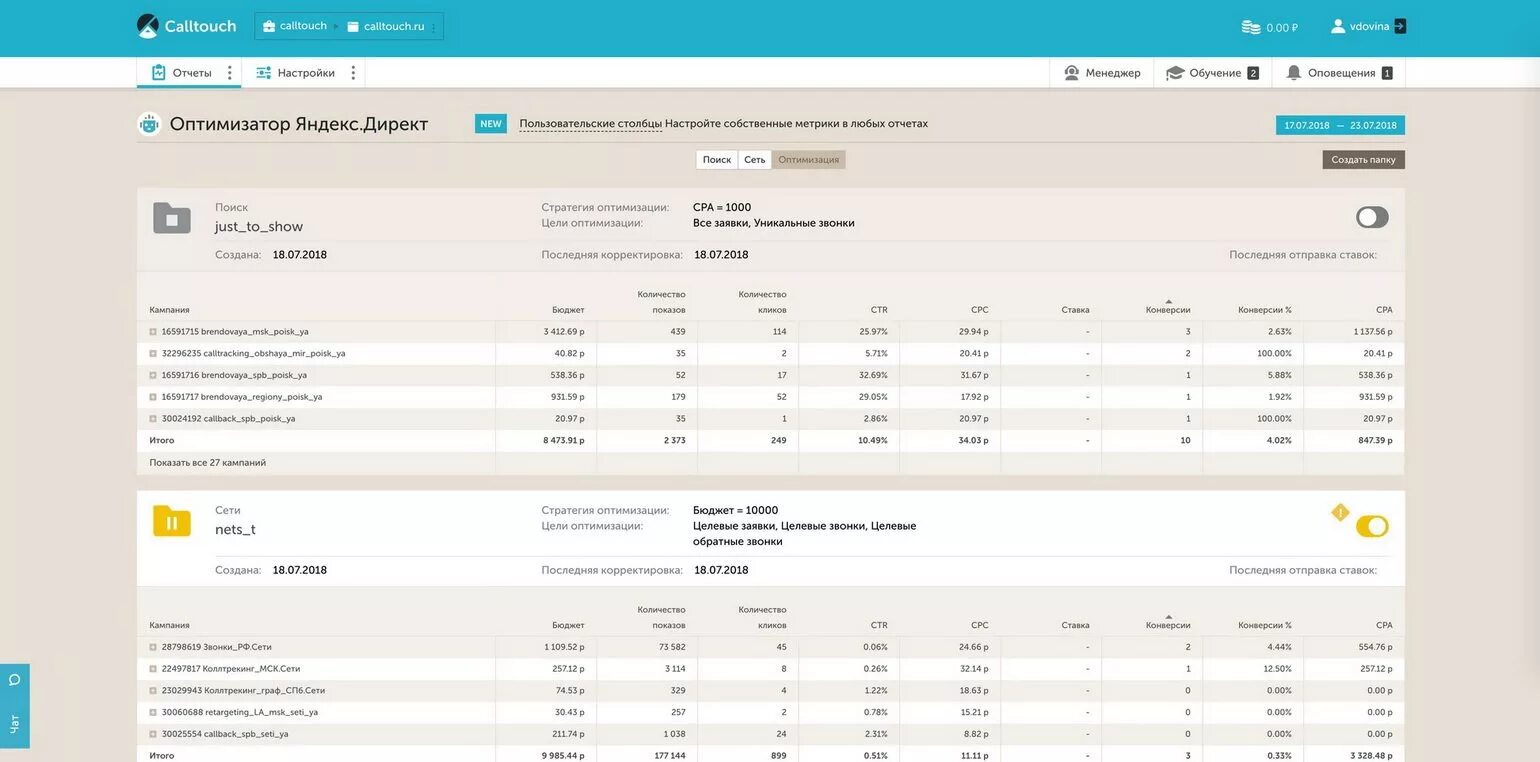Open the Менеджер section
Screen dimensions: 1540x762
(x=1102, y=73)
